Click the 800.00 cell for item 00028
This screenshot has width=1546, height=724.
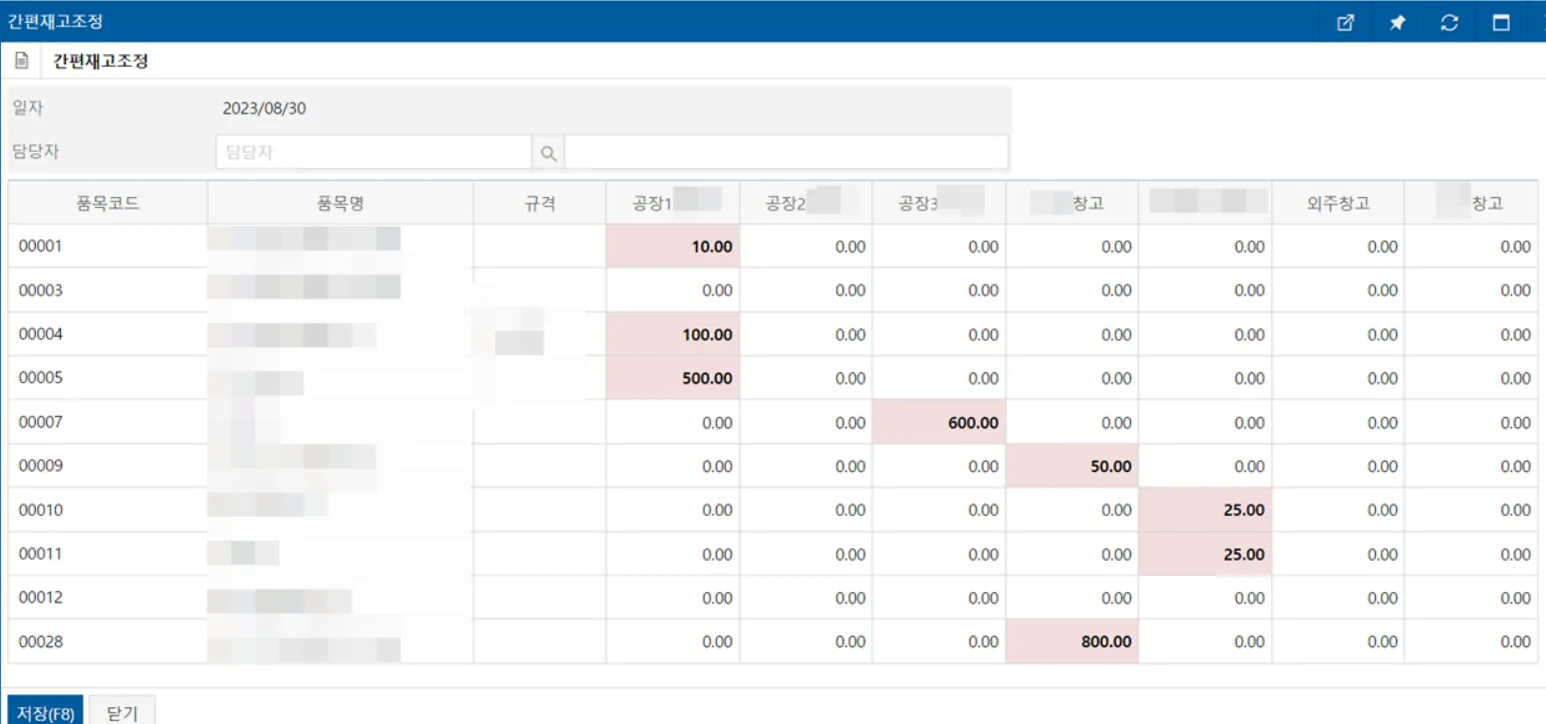point(1072,641)
